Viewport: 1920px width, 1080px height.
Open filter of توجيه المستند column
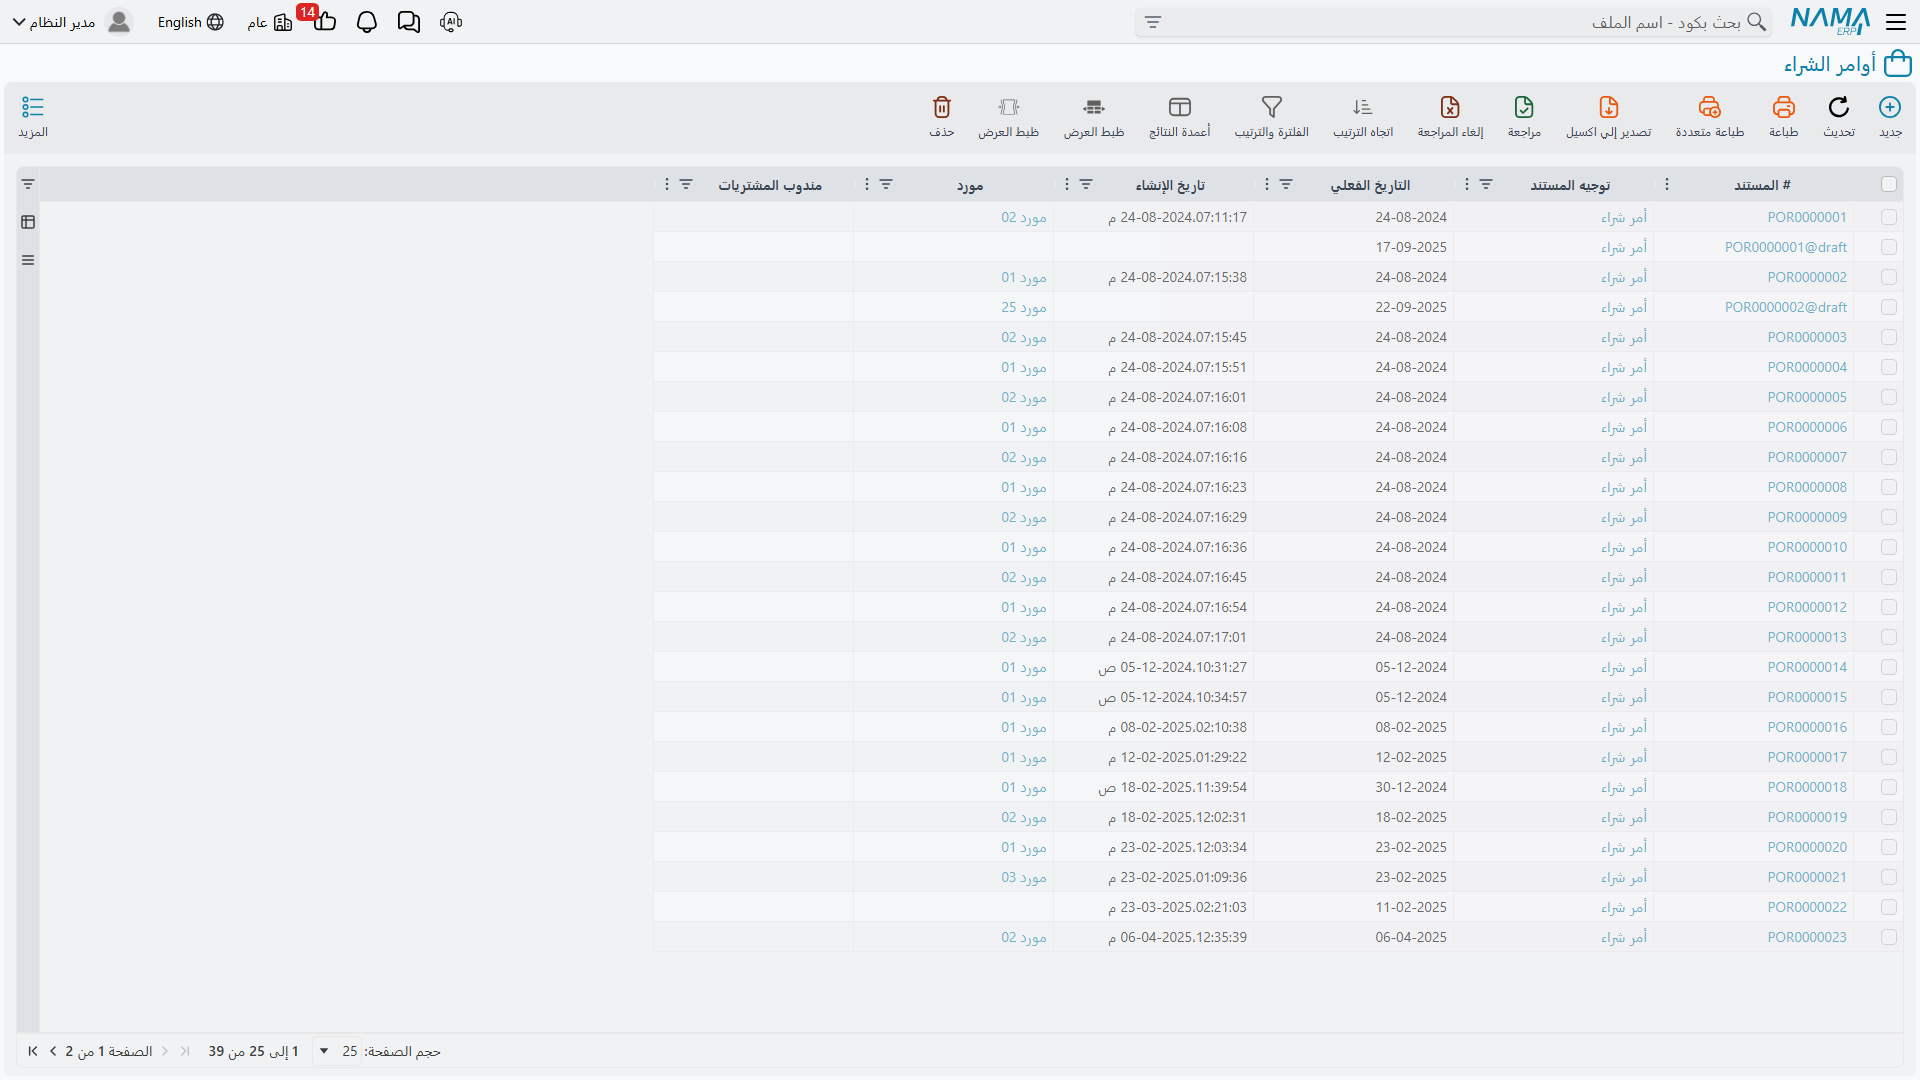(1486, 184)
